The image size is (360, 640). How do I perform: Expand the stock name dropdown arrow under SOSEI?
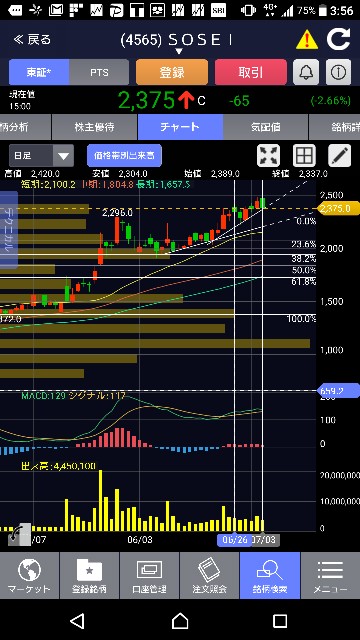tap(179, 51)
